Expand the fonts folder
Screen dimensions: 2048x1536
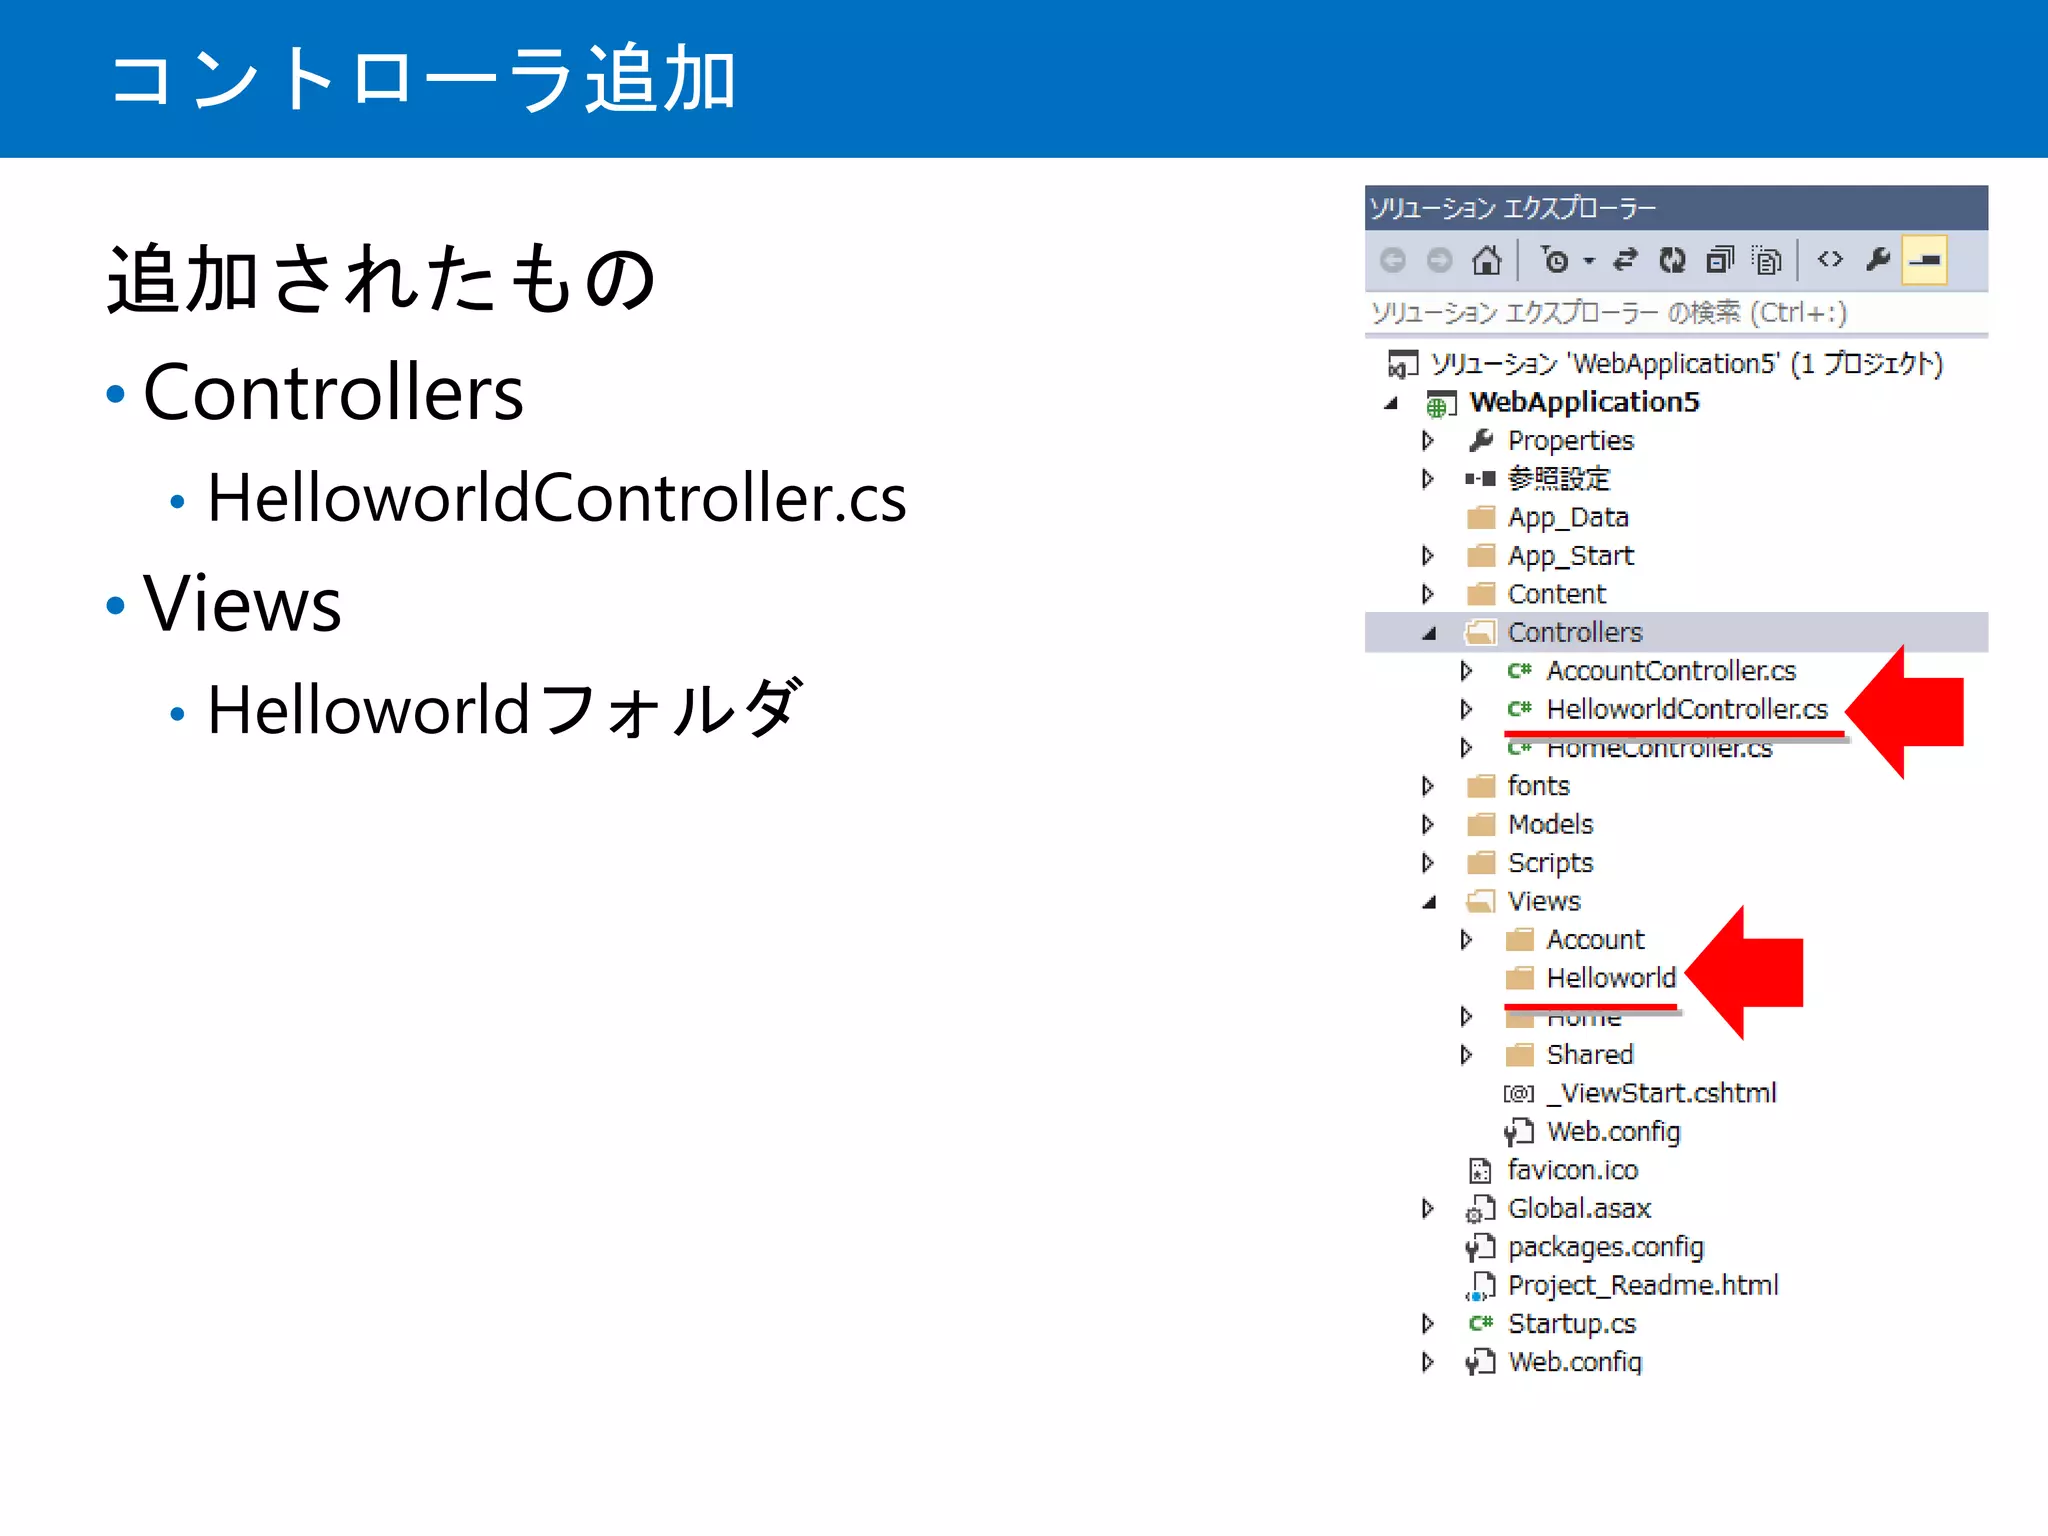coord(1428,786)
